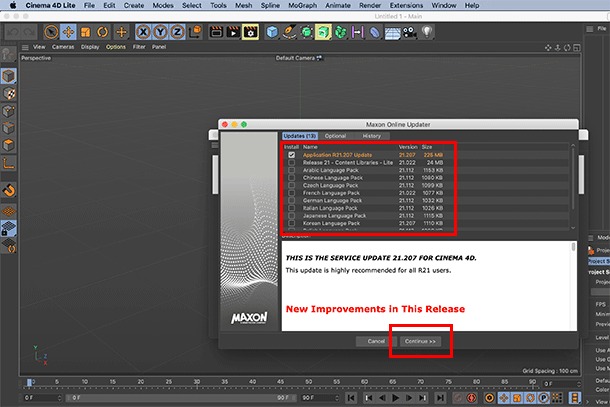This screenshot has width=610, height=407.
Task: Check Release 21 Content Libraries Lite box
Action: (x=291, y=163)
